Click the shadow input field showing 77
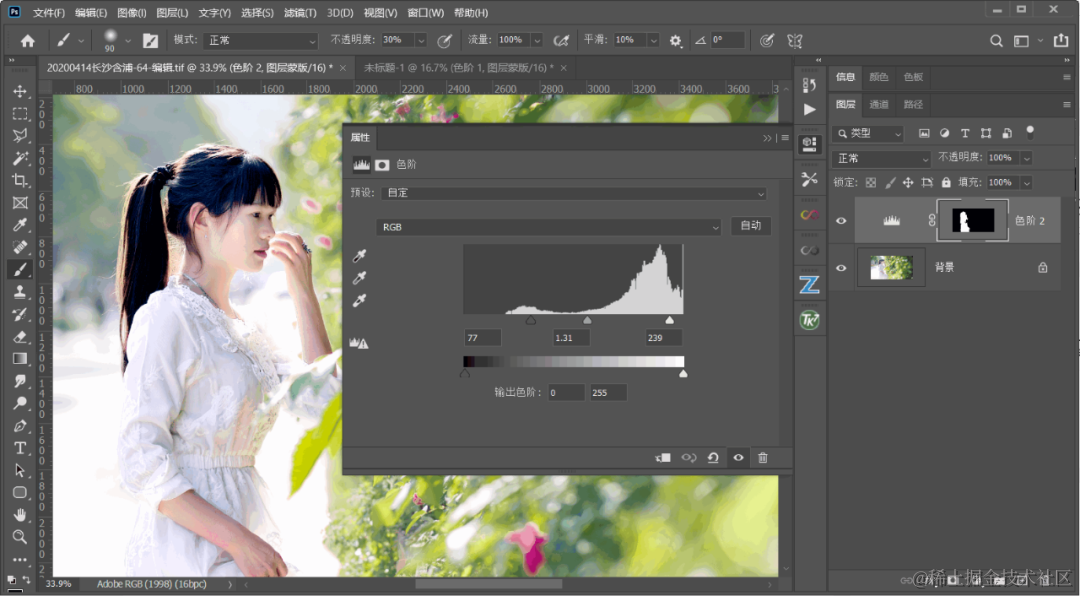Image resolution: width=1080 pixels, height=596 pixels. tap(483, 338)
